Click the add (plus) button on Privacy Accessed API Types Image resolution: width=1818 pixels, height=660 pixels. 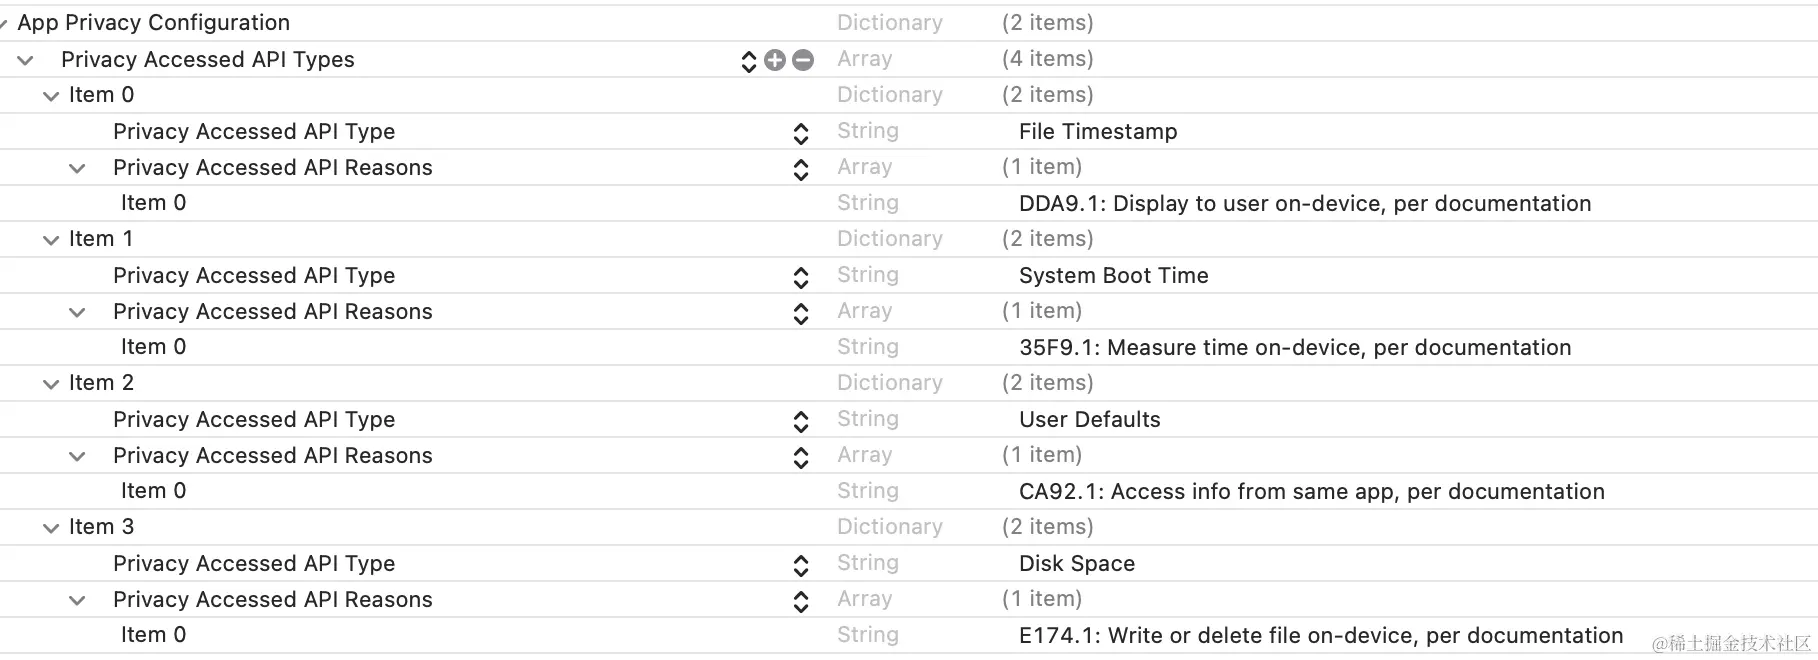775,60
